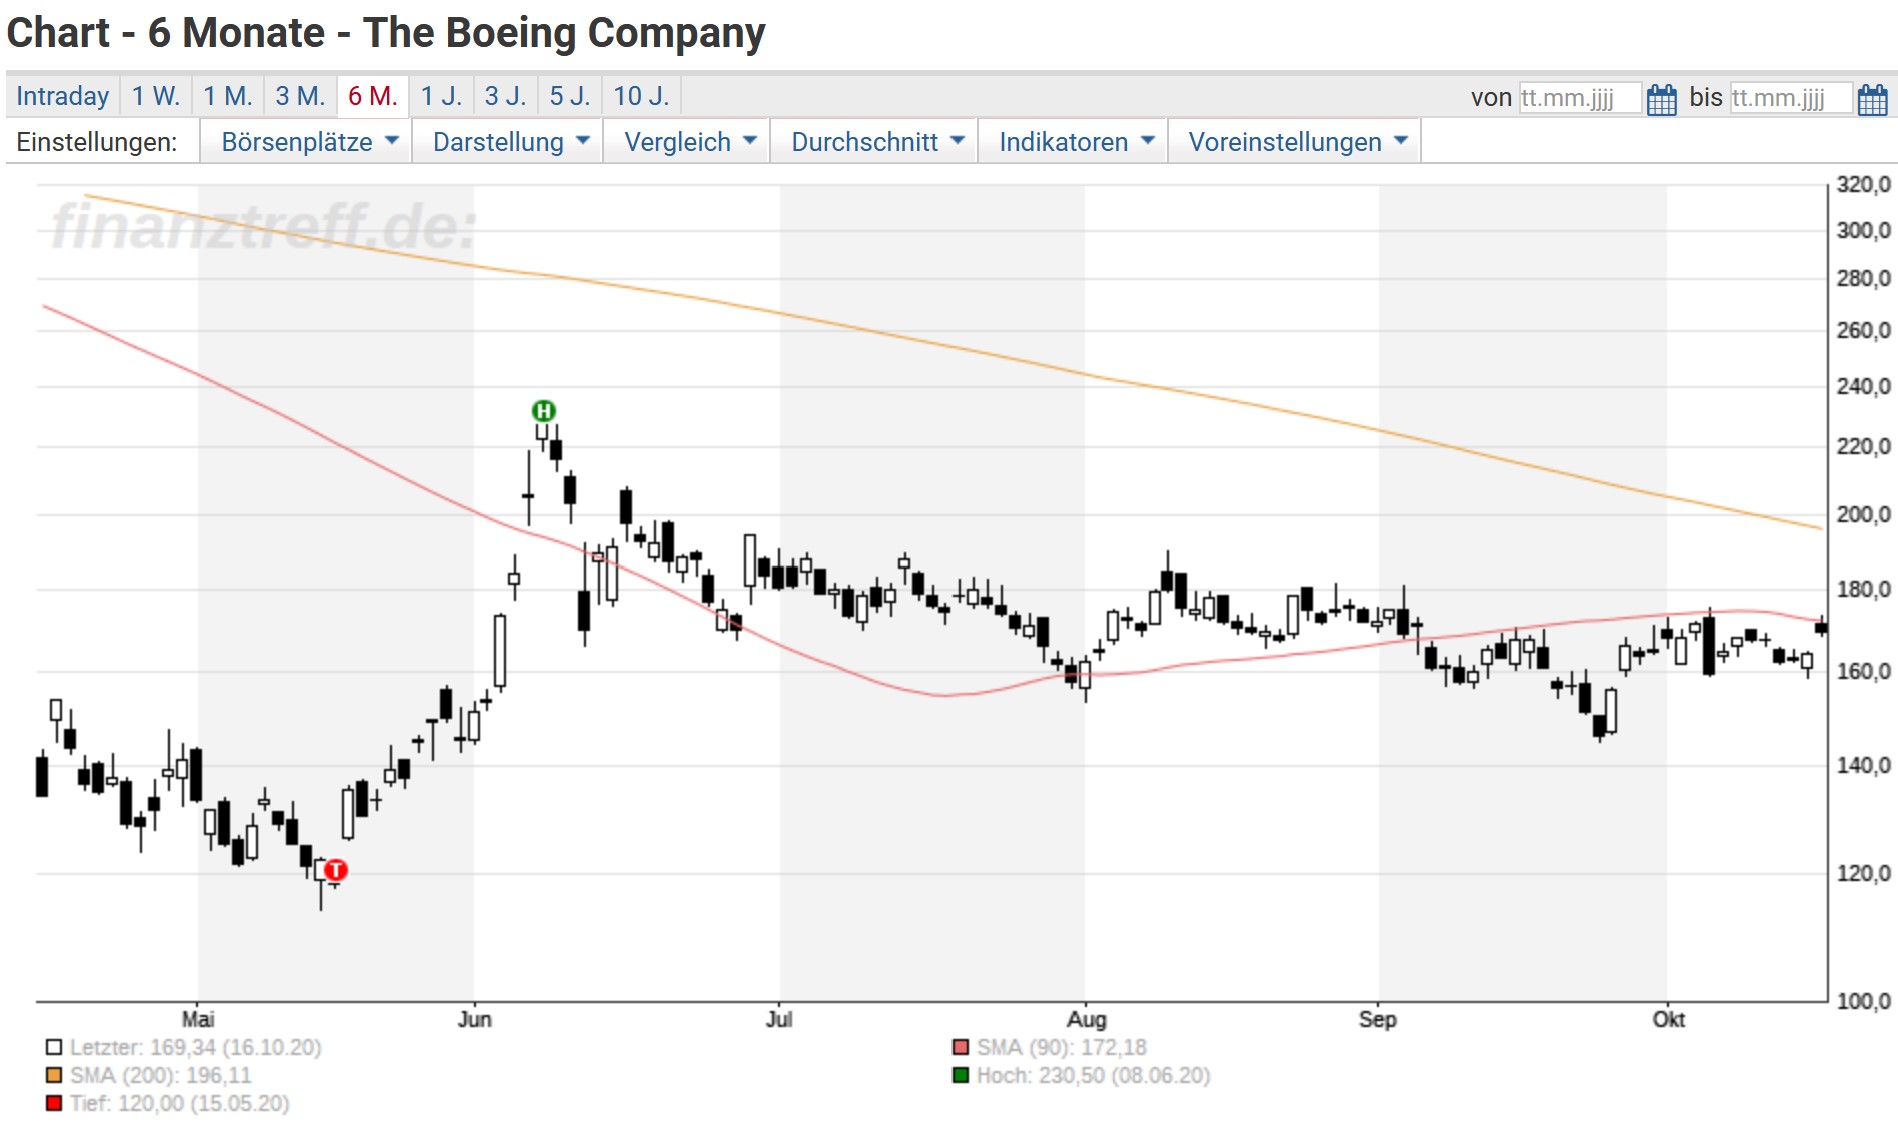Click the 'Tief: 120,00 (15.05.20)' legend text
Viewport: 1898px width, 1130px height.
coord(180,1103)
